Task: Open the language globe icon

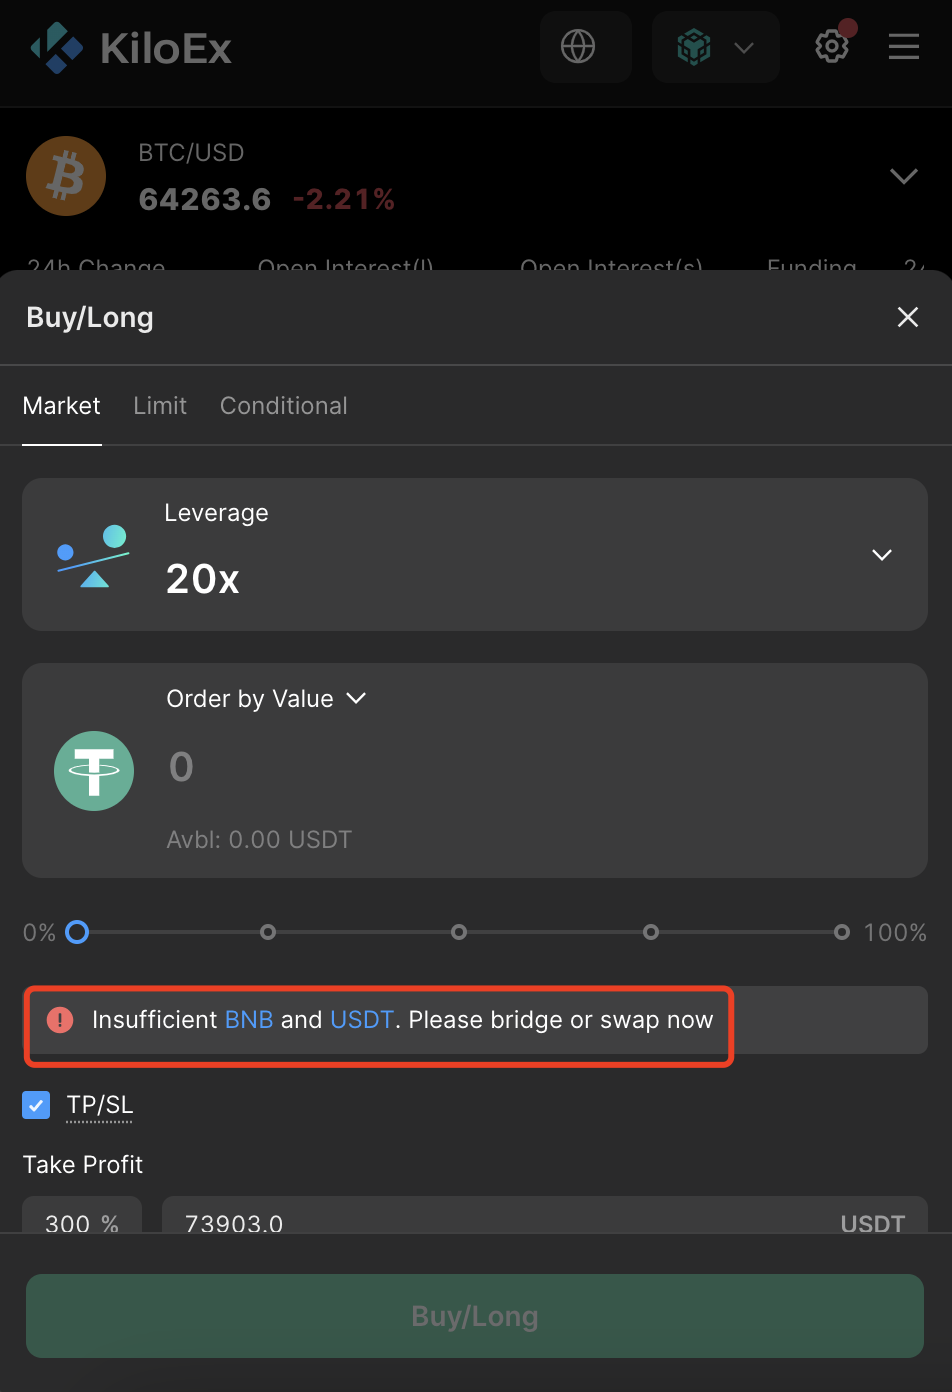Action: coord(578,46)
